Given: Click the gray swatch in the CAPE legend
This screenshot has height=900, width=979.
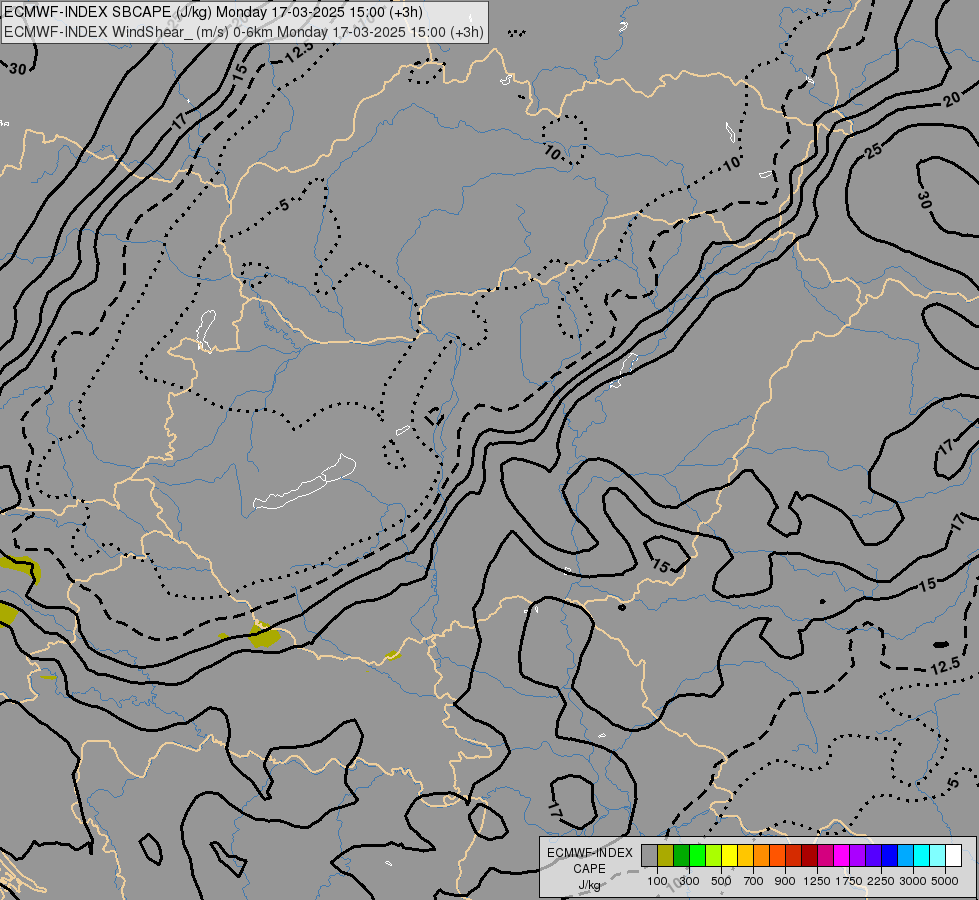Looking at the screenshot, I should click(x=649, y=855).
